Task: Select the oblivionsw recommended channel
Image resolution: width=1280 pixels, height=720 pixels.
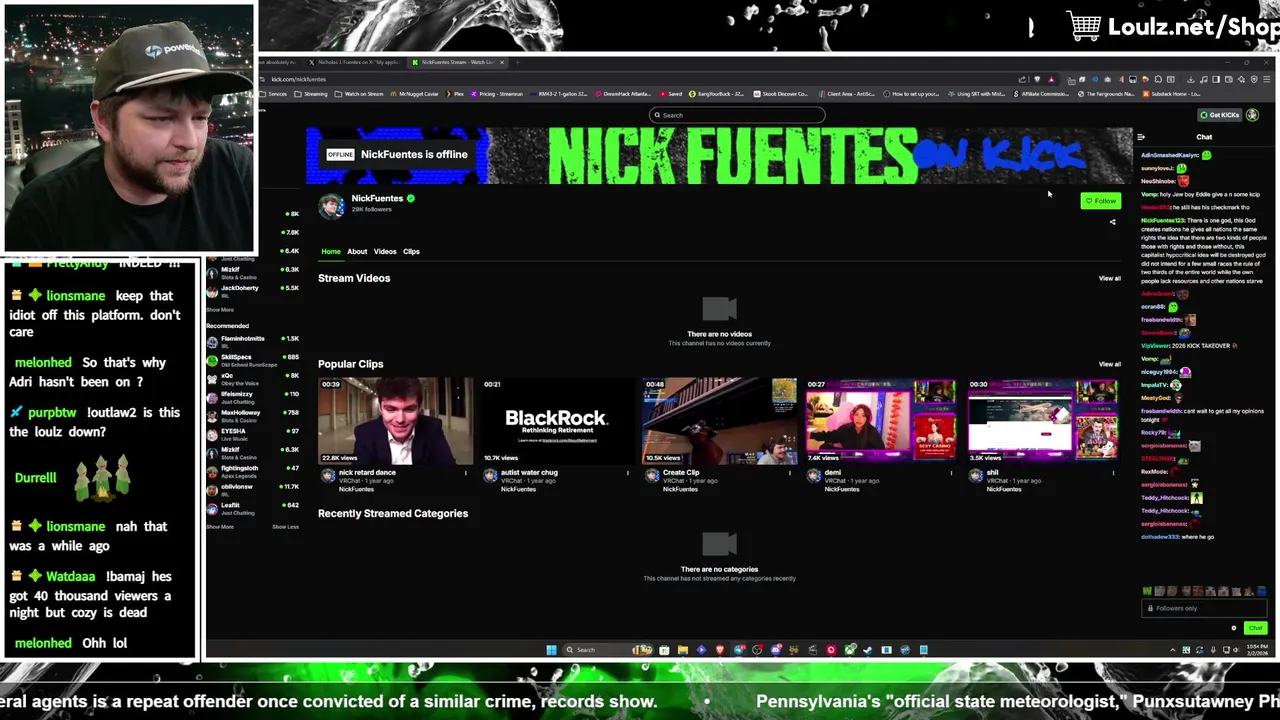Action: [252, 489]
